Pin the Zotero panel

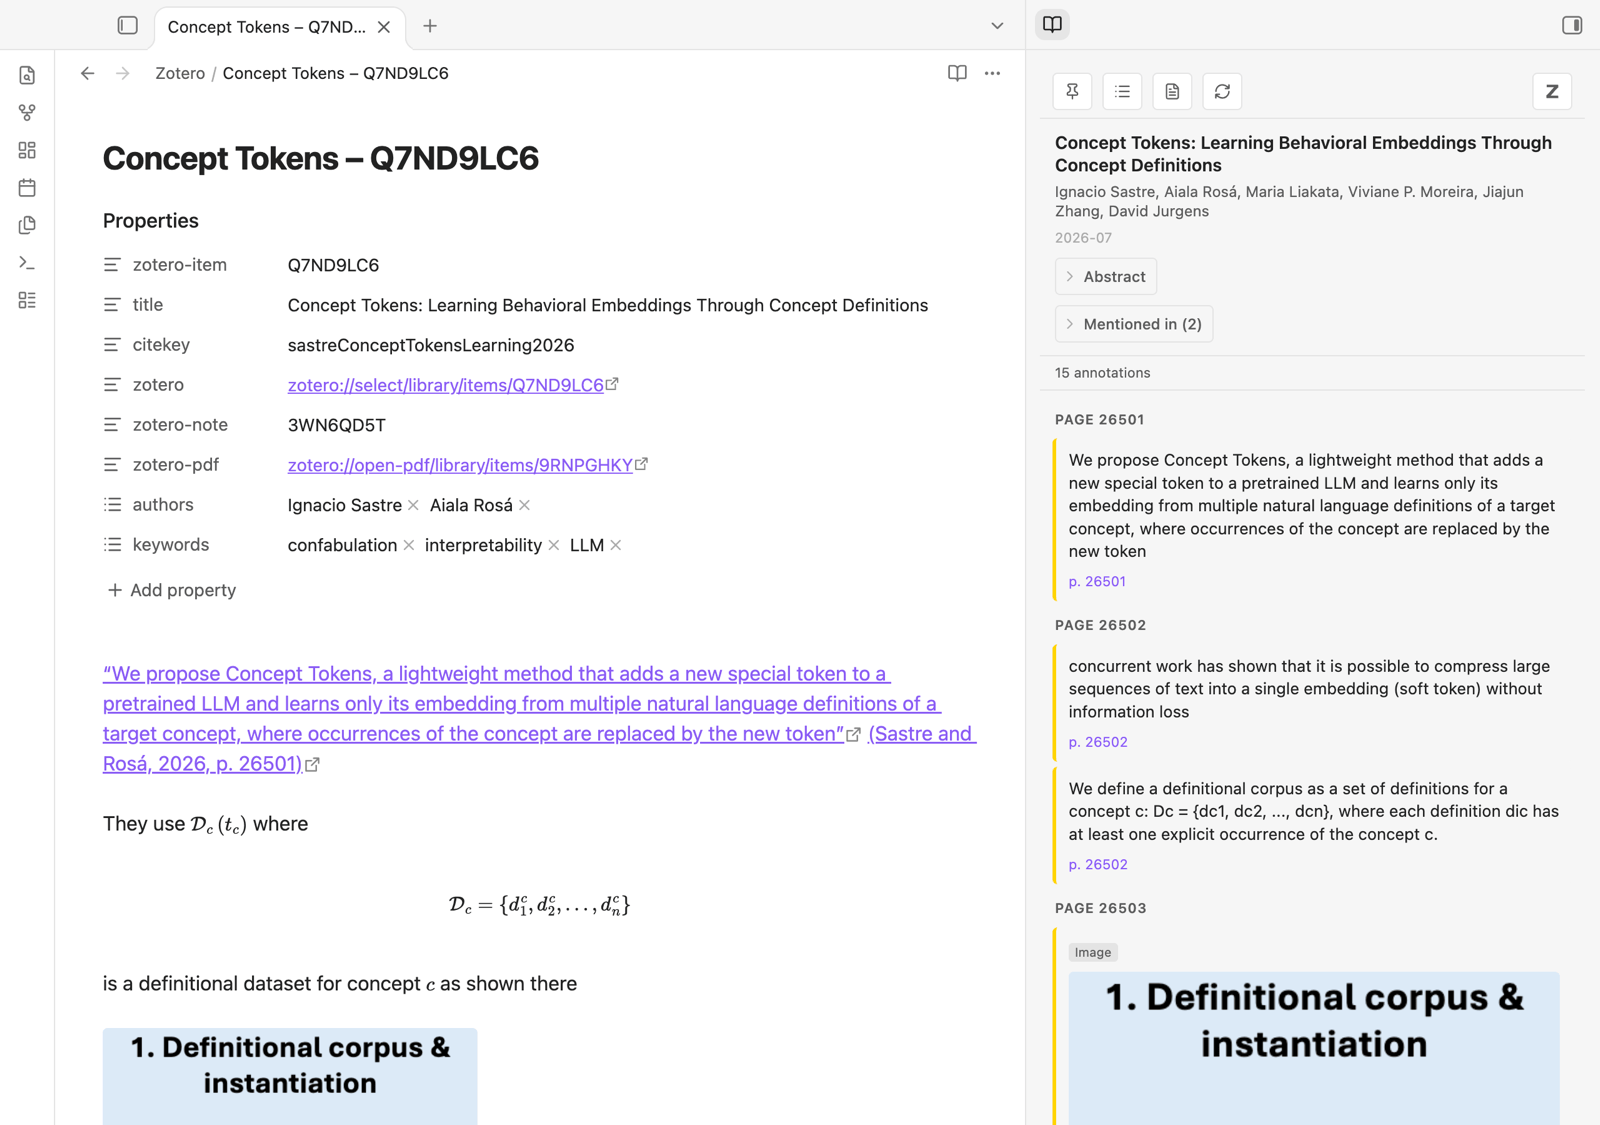click(1072, 91)
